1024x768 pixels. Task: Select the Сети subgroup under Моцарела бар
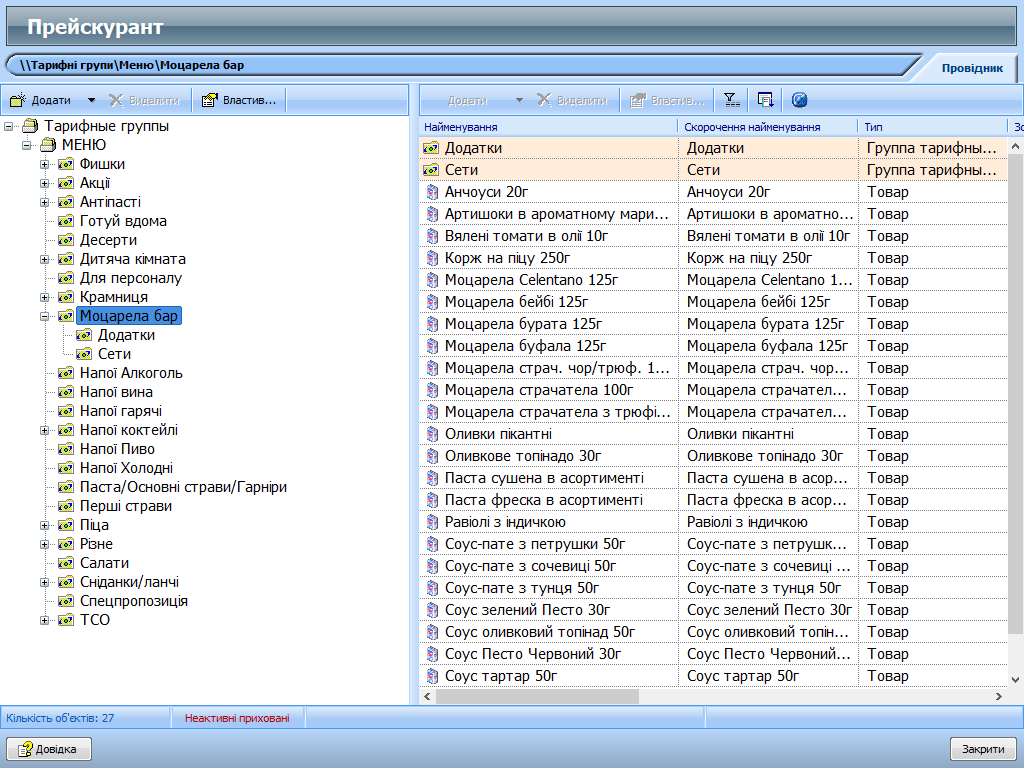[x=114, y=354]
